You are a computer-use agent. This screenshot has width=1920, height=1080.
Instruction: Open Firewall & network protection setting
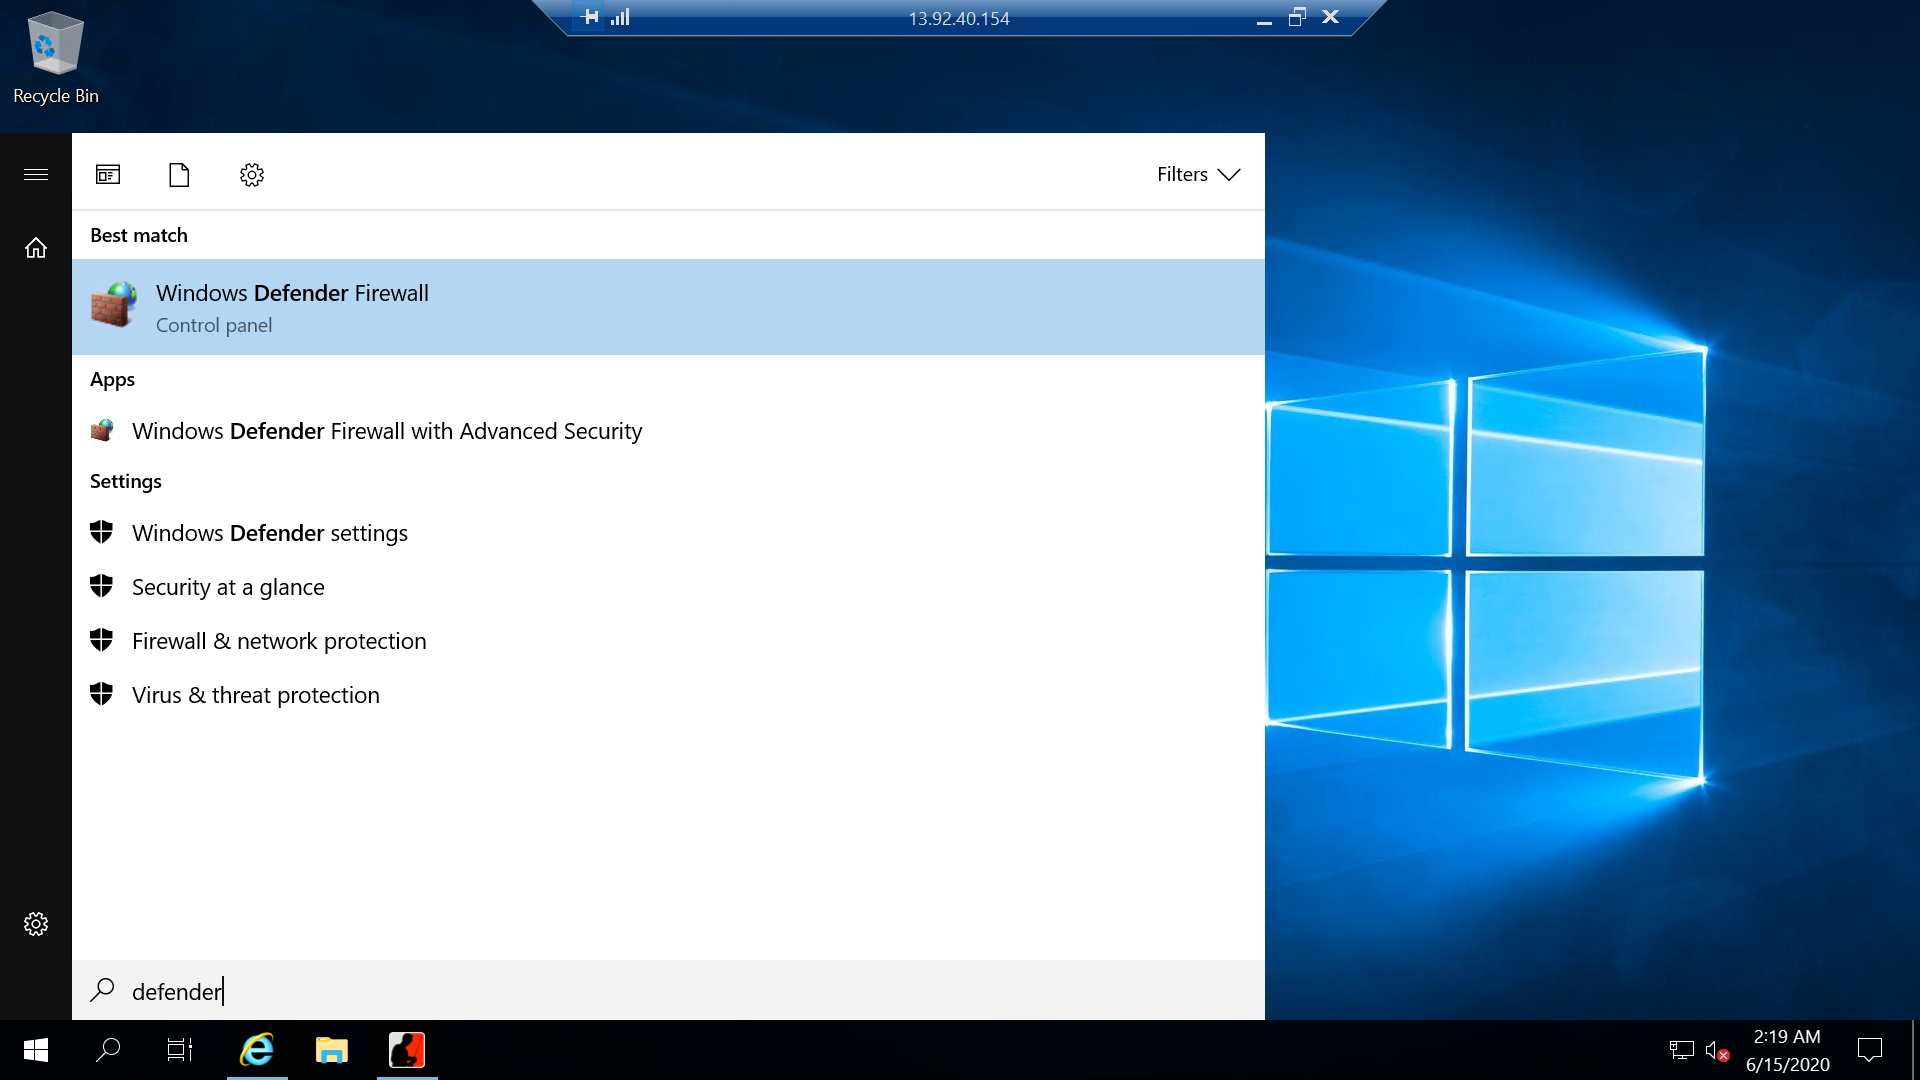coord(668,641)
